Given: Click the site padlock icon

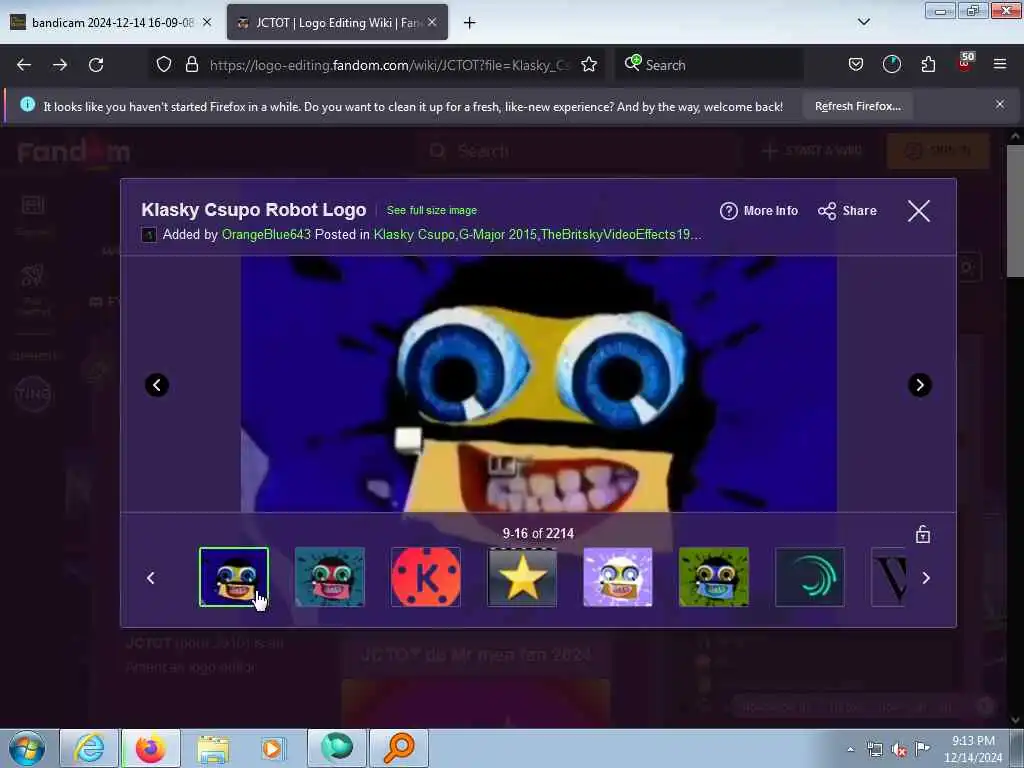Looking at the screenshot, I should click(x=191, y=64).
